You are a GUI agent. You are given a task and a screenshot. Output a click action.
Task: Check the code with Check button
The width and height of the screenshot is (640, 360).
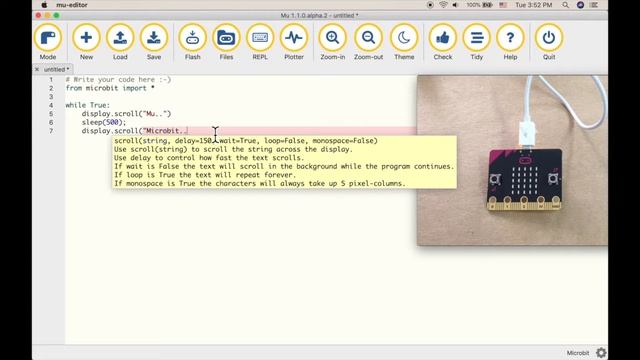(x=442, y=42)
